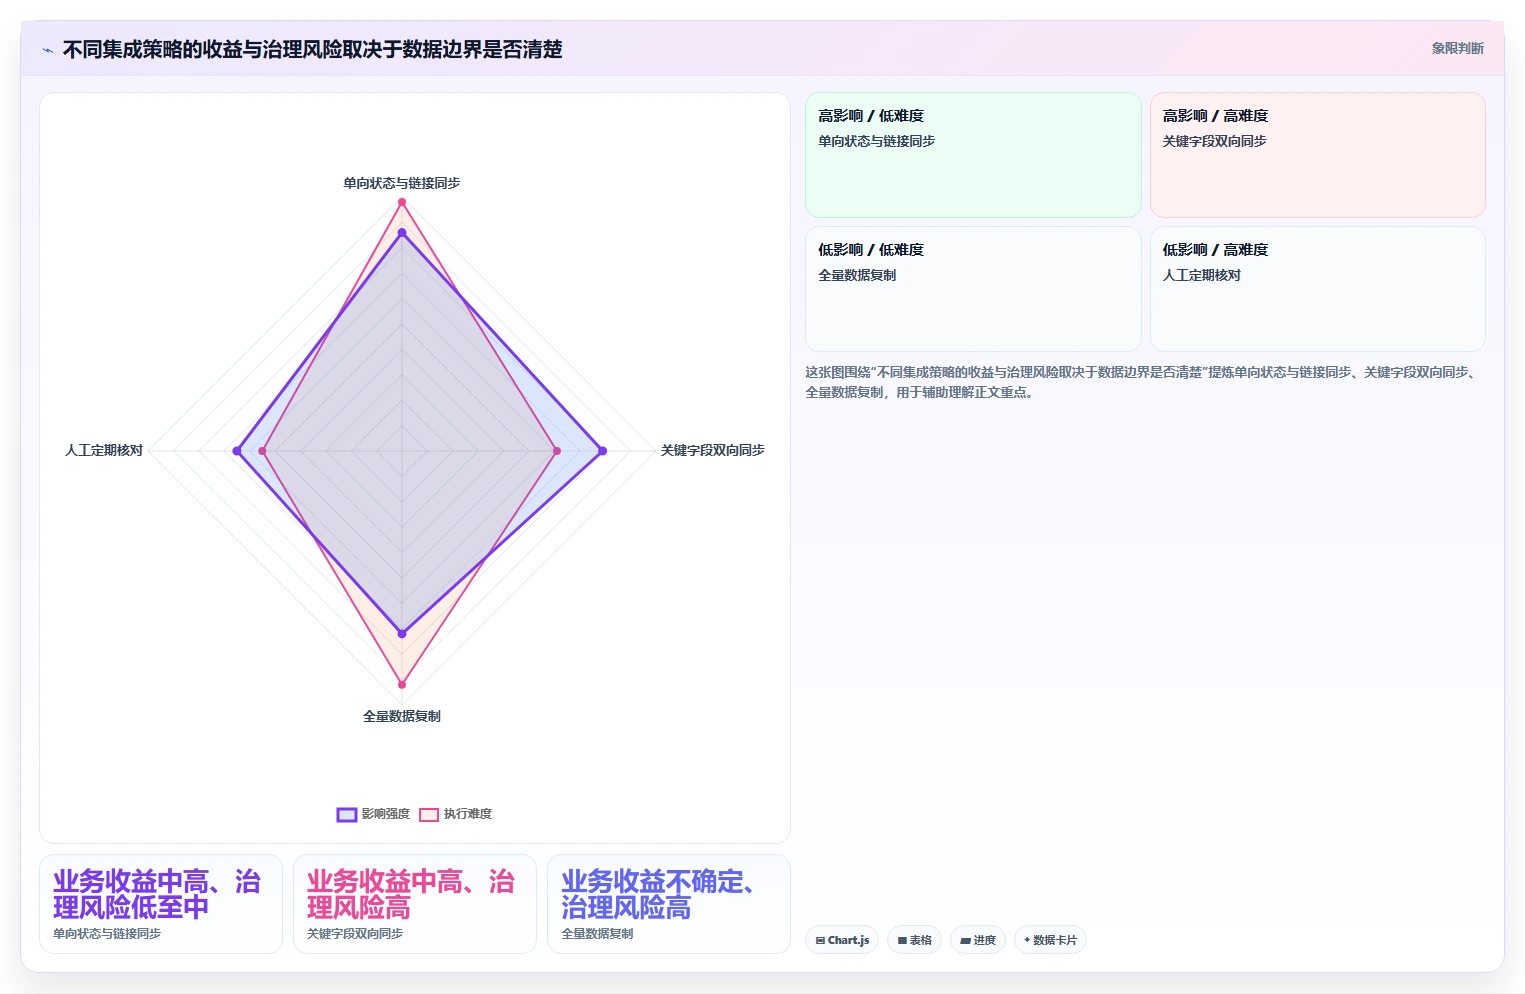Open the 业务收益中高、治理风险高 card
The width and height of the screenshot is (1525, 994).
[x=415, y=904]
